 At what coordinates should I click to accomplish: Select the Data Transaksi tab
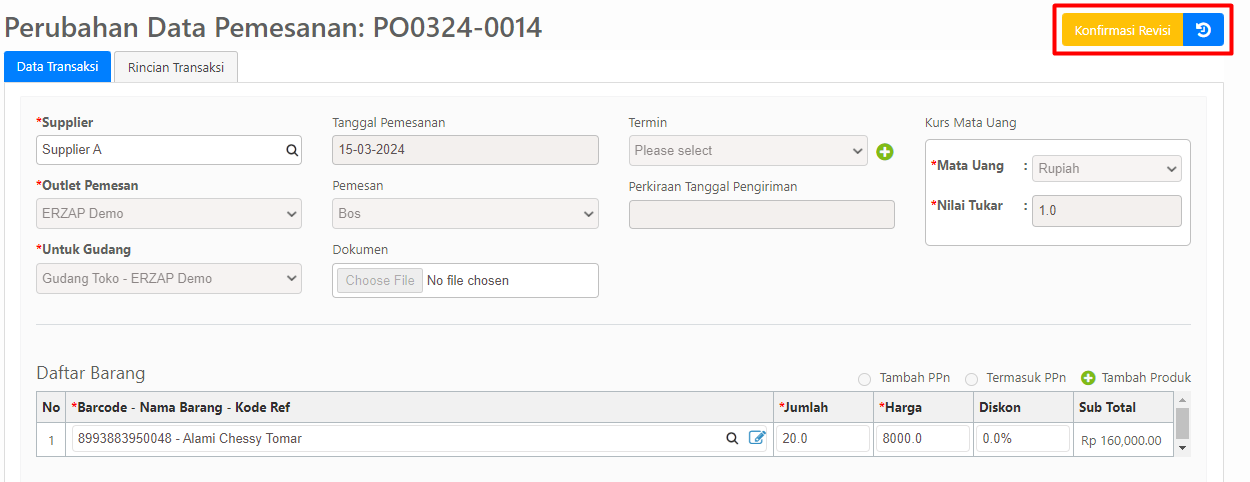point(58,67)
